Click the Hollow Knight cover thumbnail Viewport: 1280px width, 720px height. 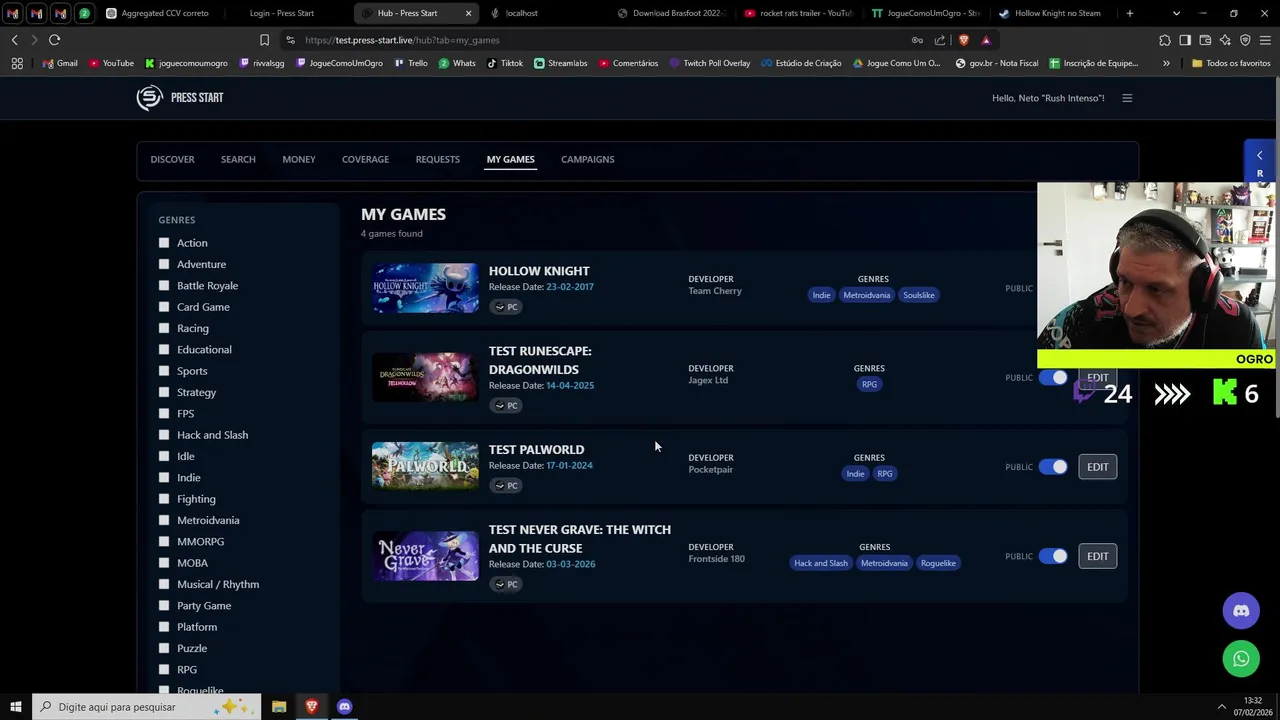pyautogui.click(x=425, y=288)
